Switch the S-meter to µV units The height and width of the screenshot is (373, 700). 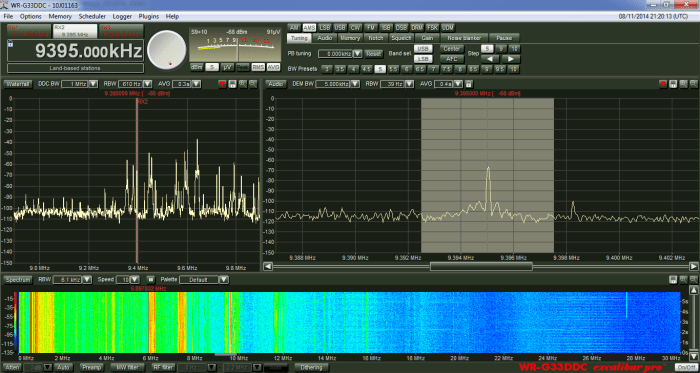coord(227,67)
